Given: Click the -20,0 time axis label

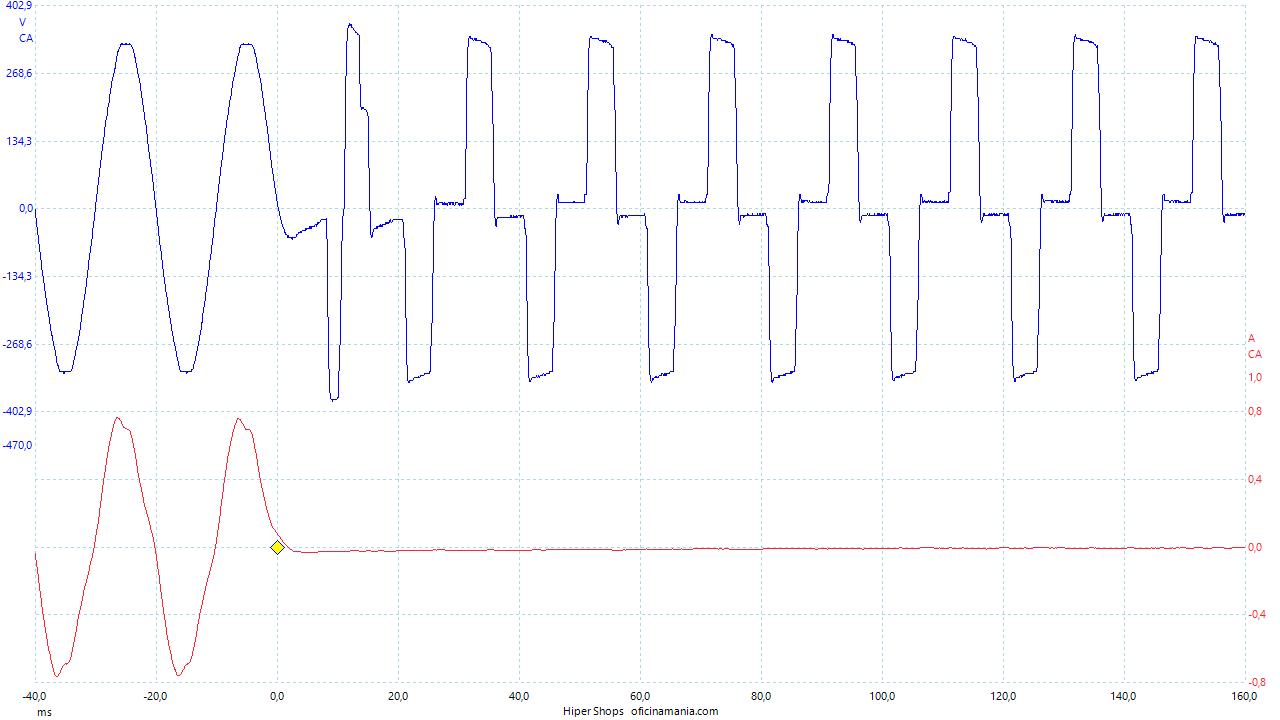Looking at the screenshot, I should point(156,696).
